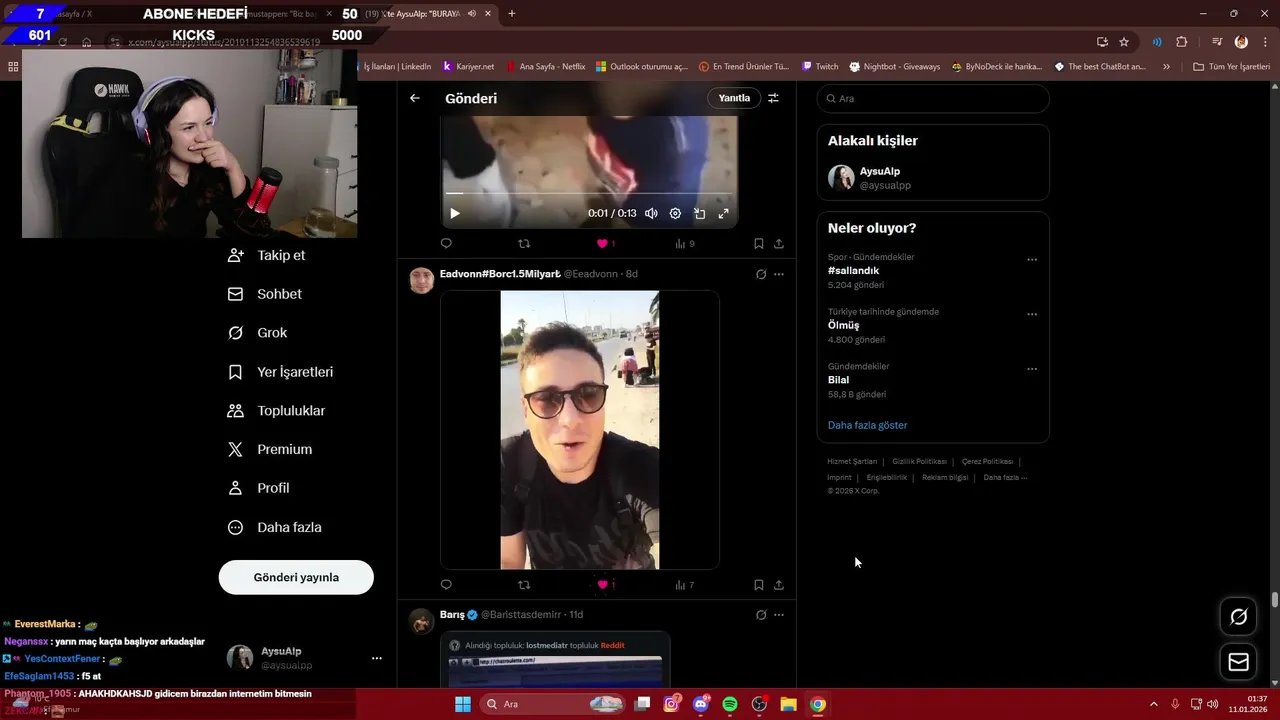This screenshot has height=720, width=1280.
Task: Open Premium in the sidebar
Action: point(270,450)
